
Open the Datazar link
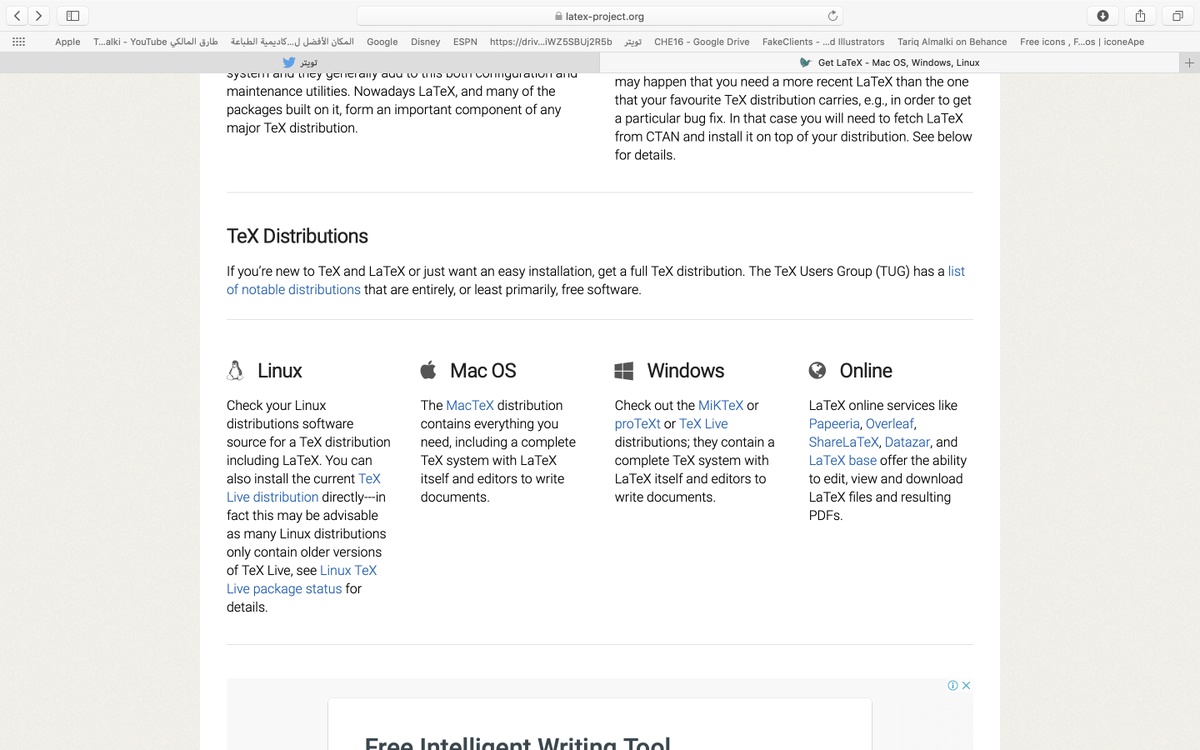(908, 442)
